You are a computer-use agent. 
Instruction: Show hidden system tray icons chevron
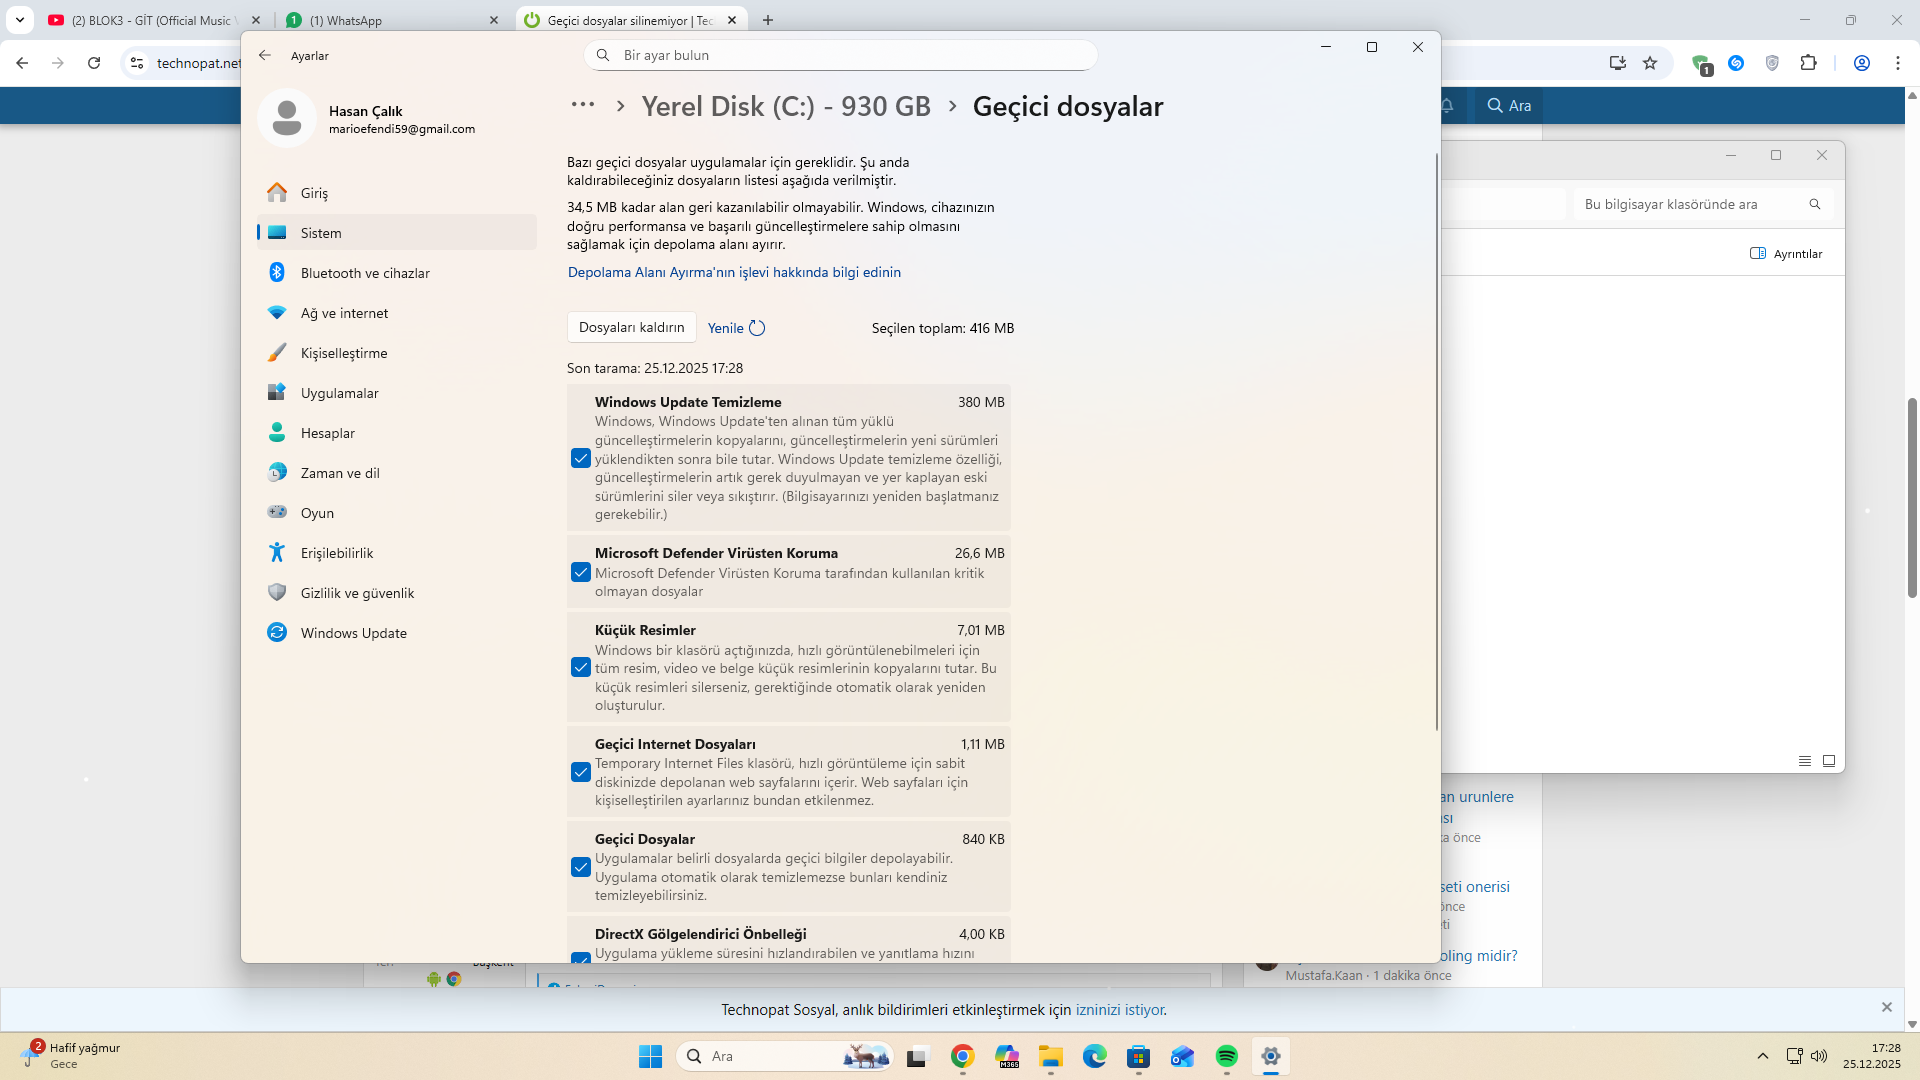click(1763, 1056)
